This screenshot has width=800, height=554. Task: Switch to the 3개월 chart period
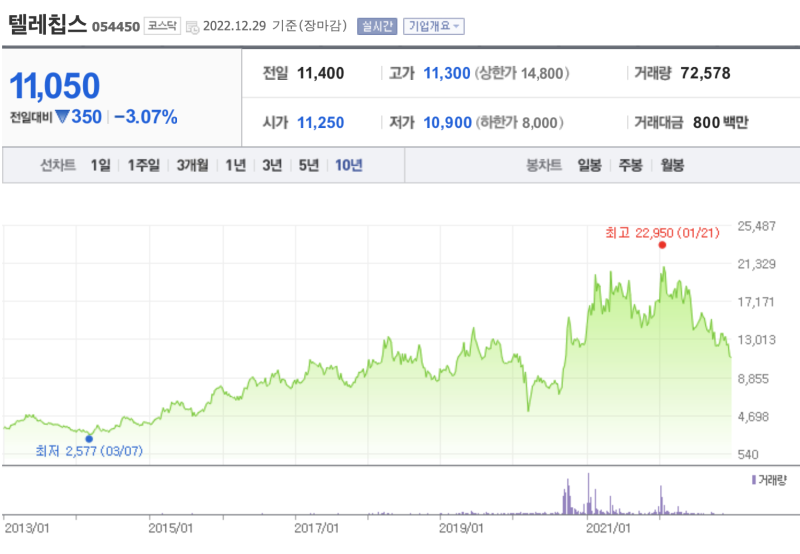192,165
